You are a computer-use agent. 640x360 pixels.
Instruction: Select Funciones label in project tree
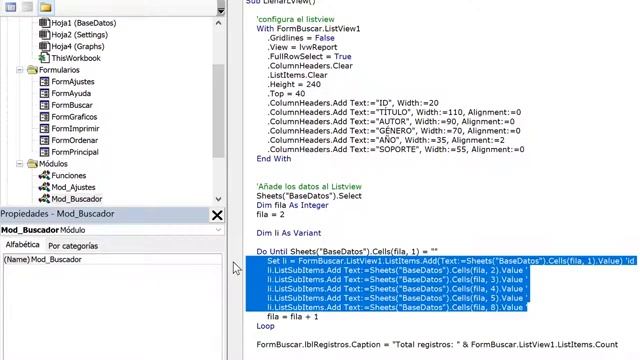69,176
